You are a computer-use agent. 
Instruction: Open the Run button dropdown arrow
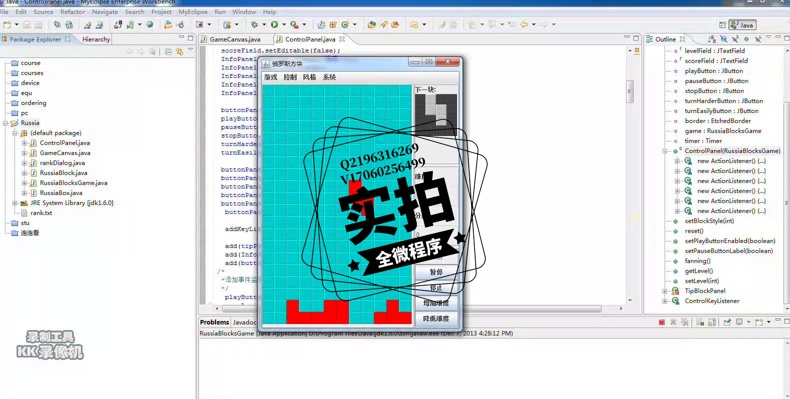pos(284,24)
